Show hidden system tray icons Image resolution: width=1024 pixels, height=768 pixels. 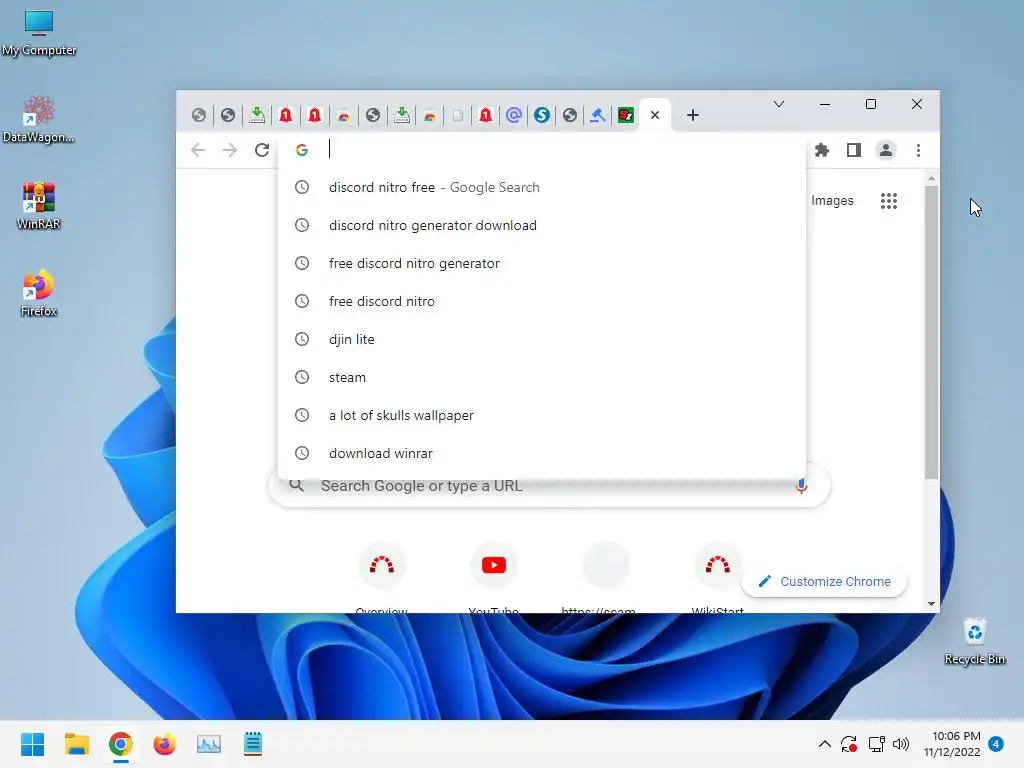825,744
